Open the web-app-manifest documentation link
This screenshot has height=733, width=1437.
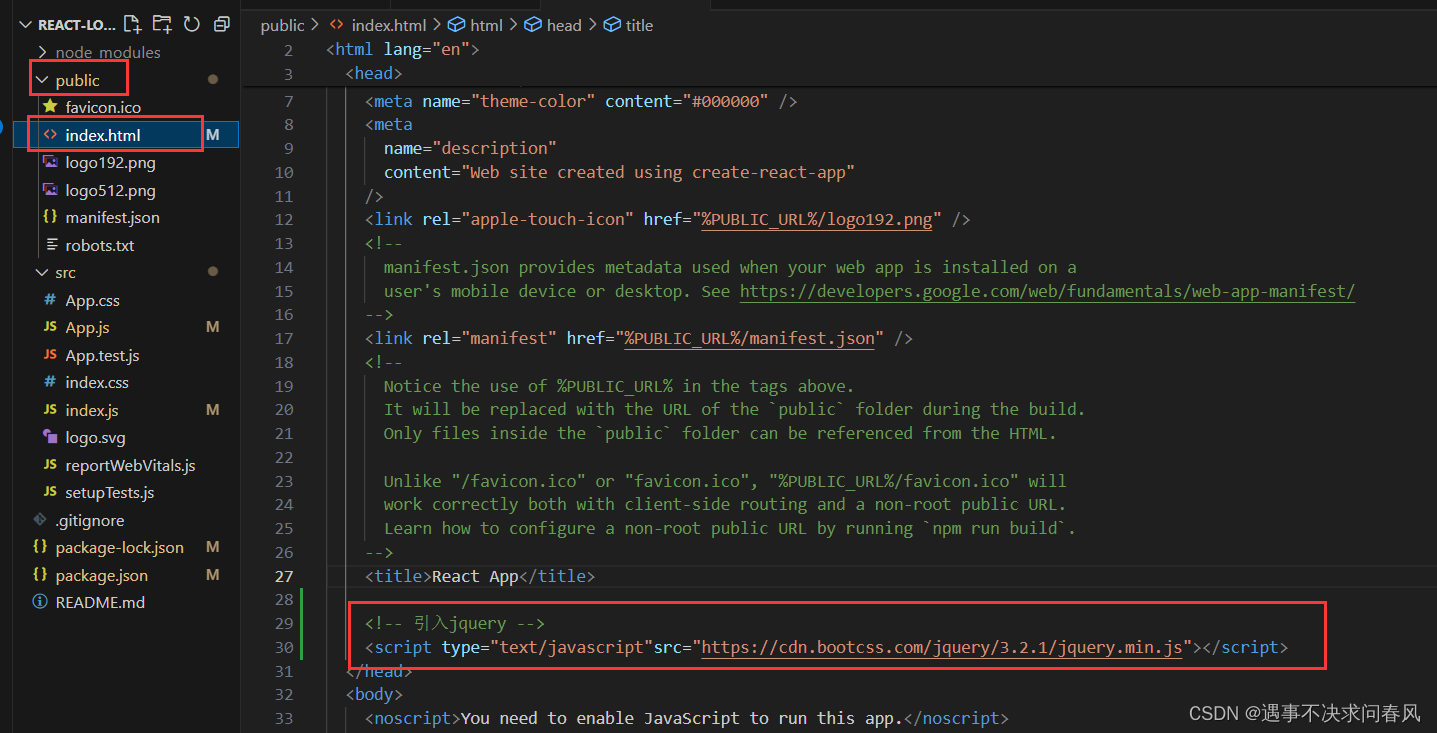1048,291
